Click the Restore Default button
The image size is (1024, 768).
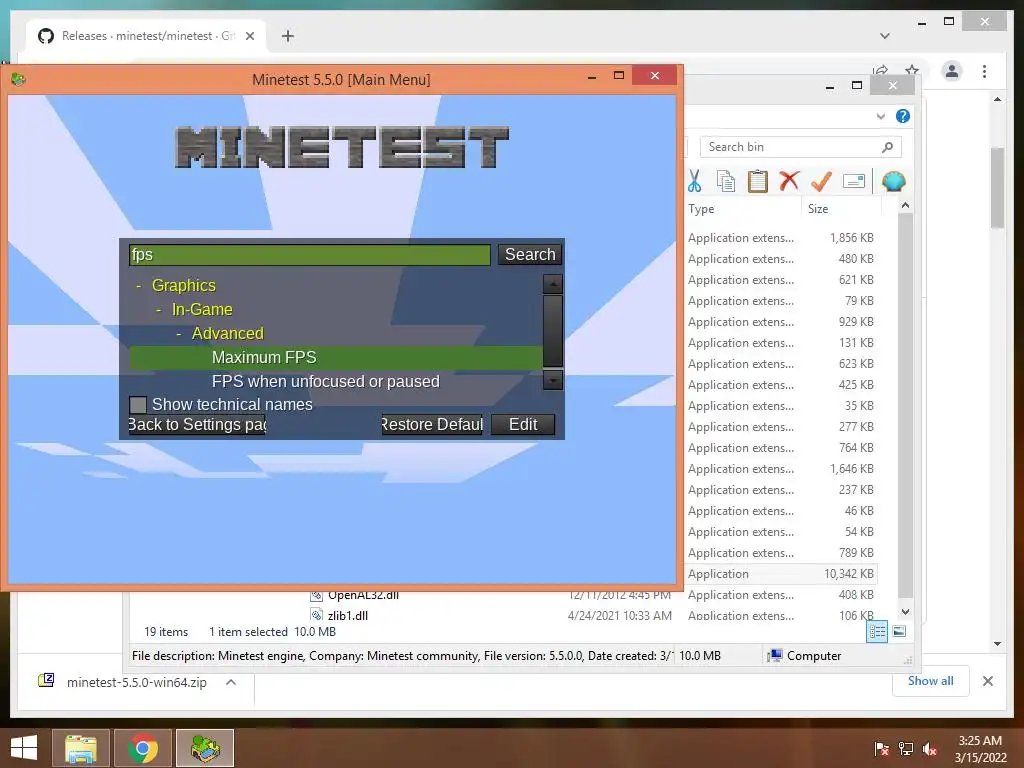[x=432, y=424]
